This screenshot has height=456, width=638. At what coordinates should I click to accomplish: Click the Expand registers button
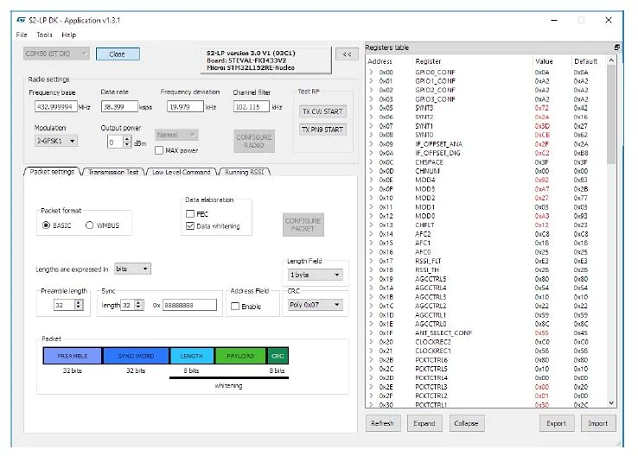(424, 423)
